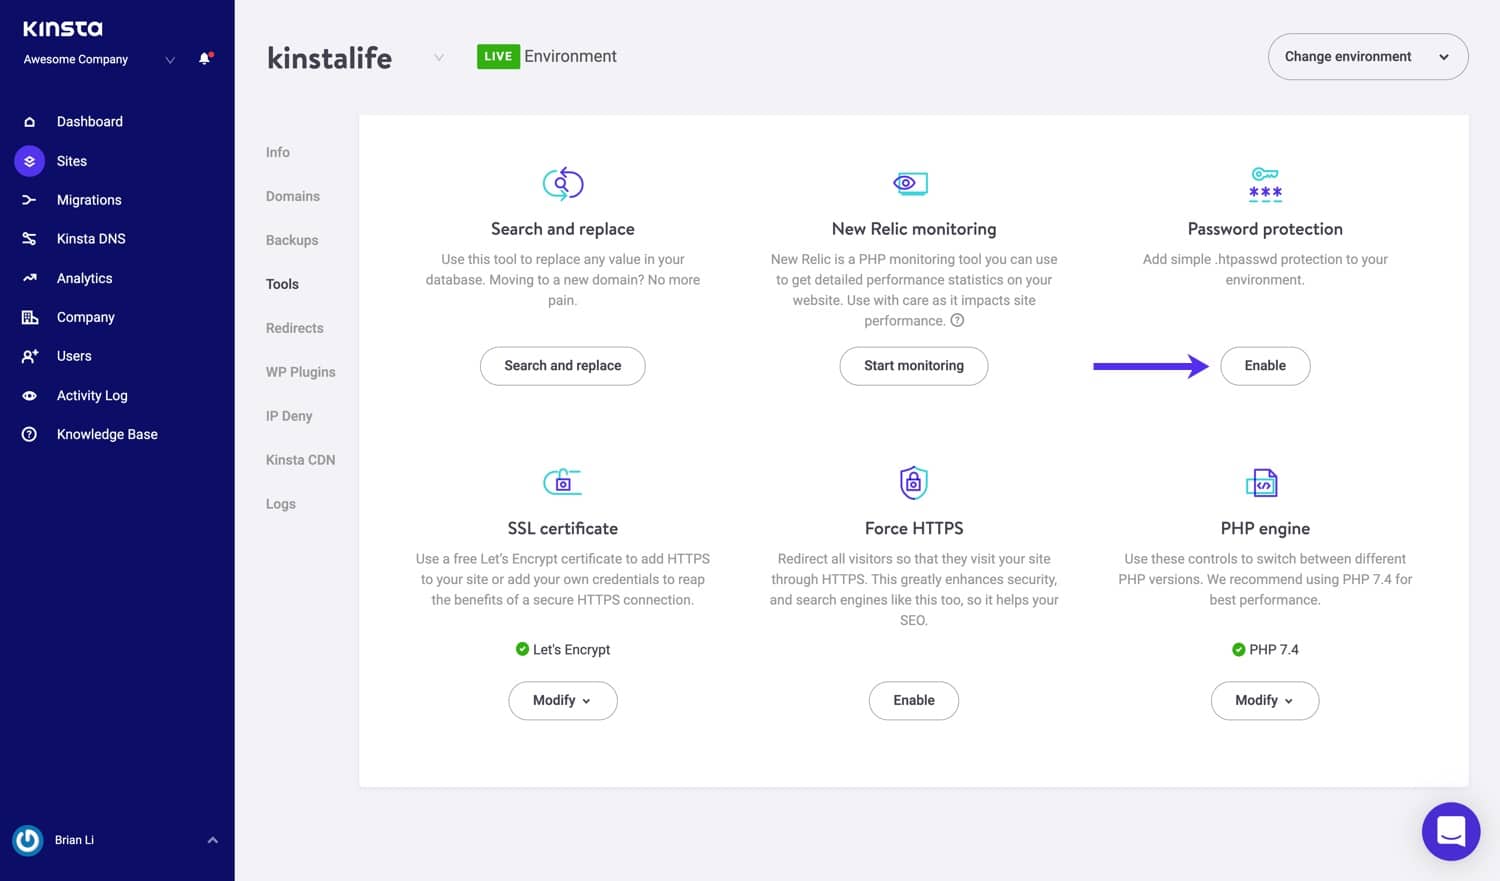1500x881 pixels.
Task: Open the Redirects section
Action: tap(294, 327)
